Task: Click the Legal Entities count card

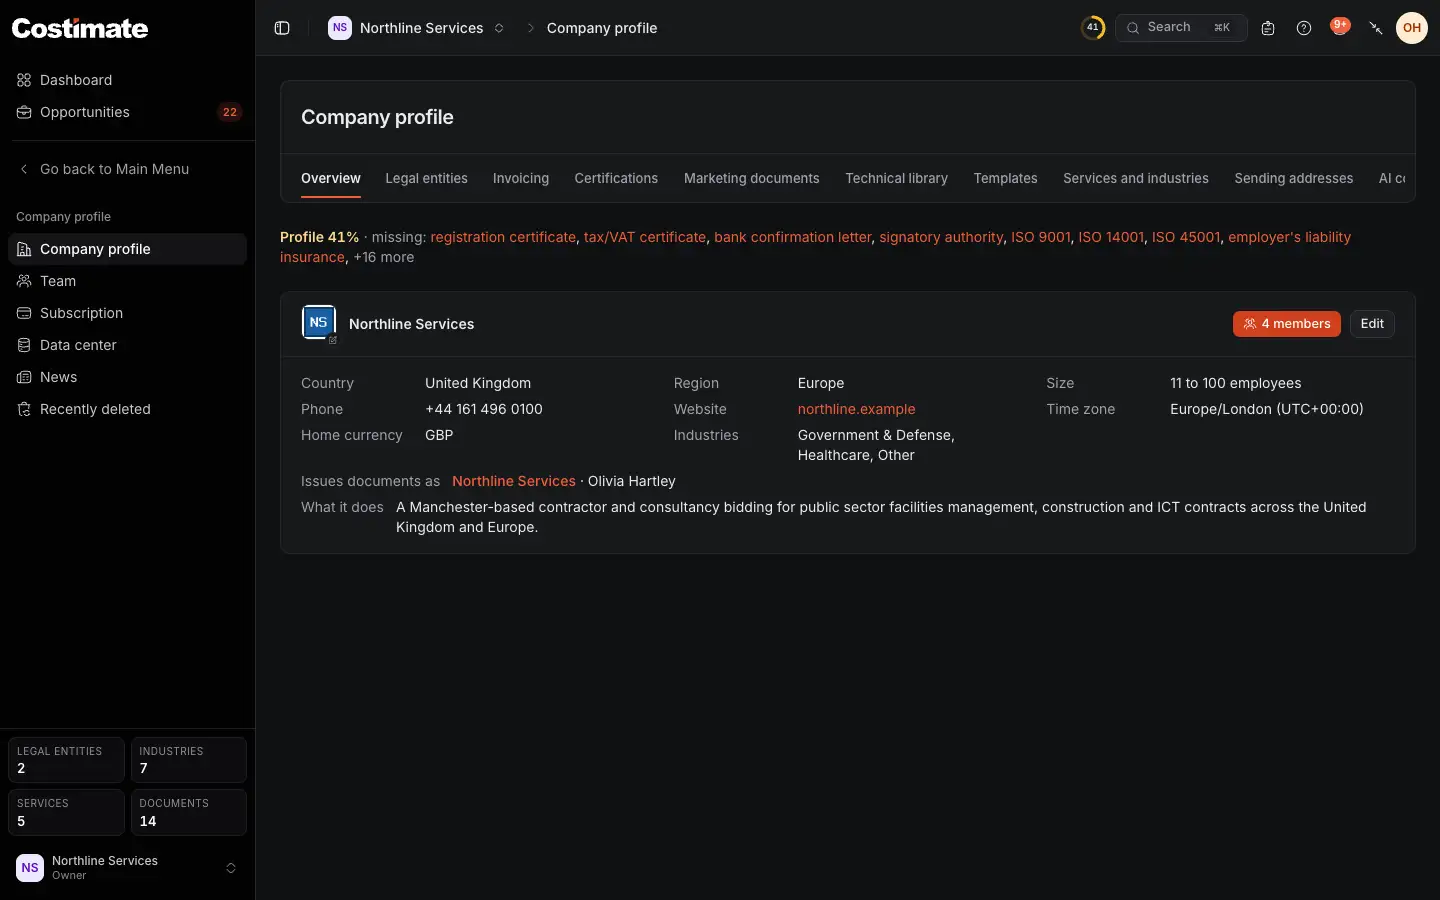Action: pyautogui.click(x=66, y=760)
